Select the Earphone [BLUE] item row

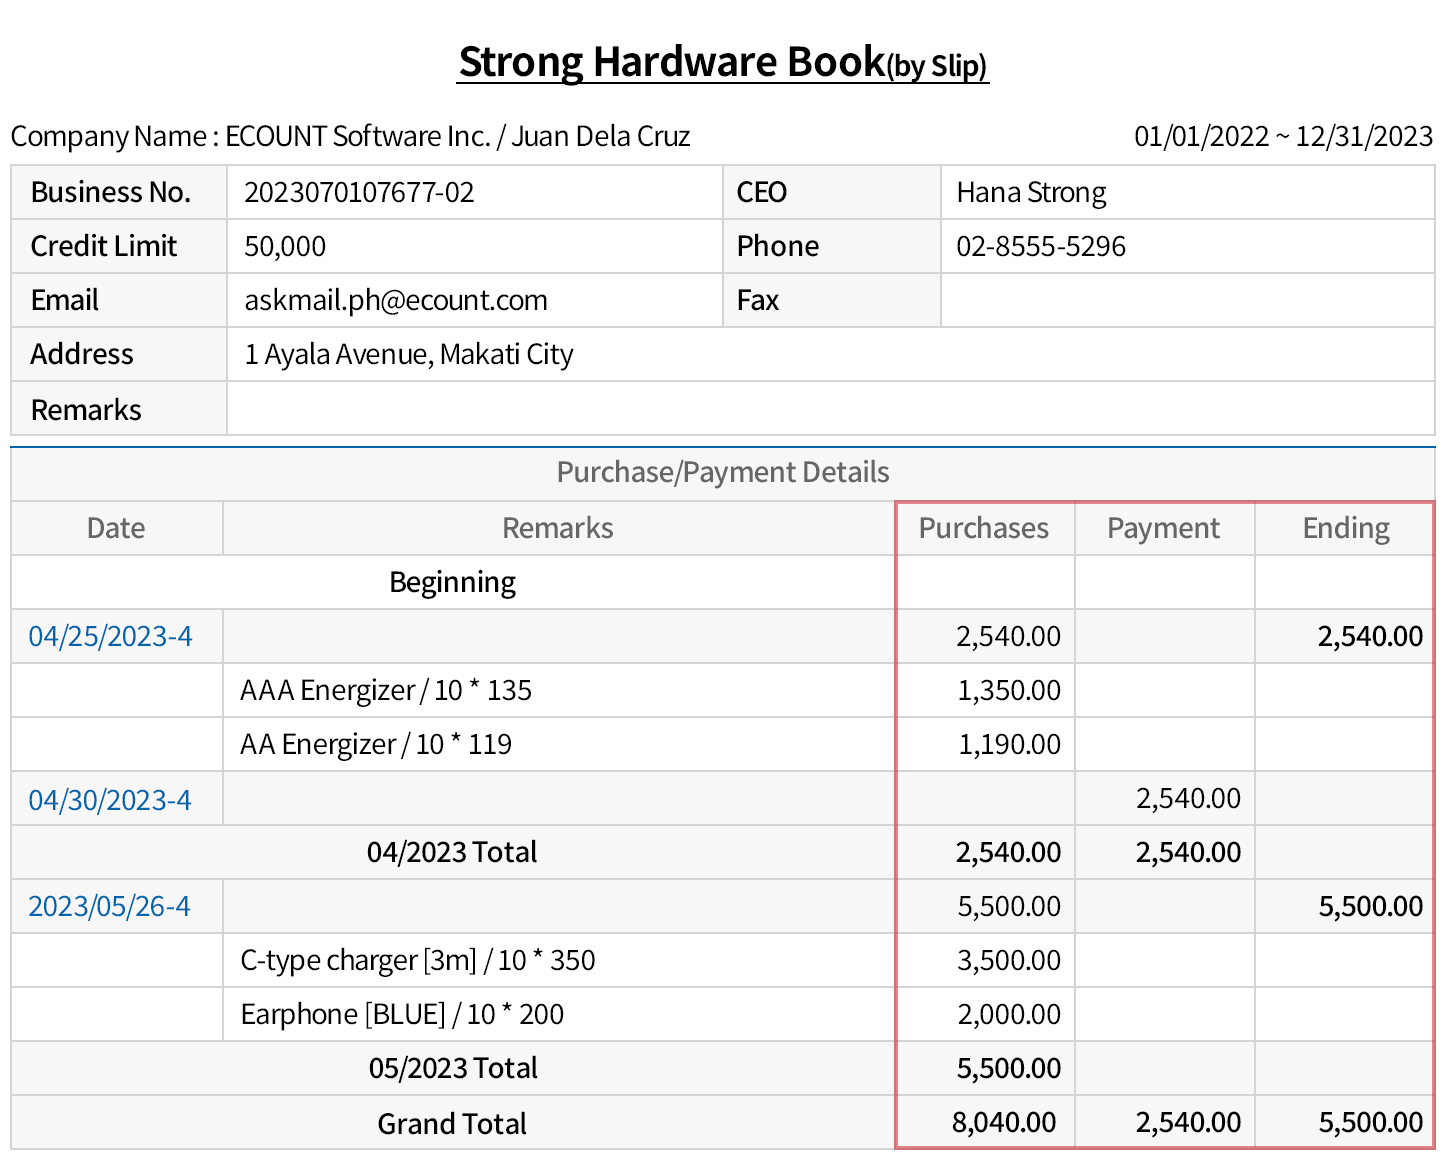402,1015
